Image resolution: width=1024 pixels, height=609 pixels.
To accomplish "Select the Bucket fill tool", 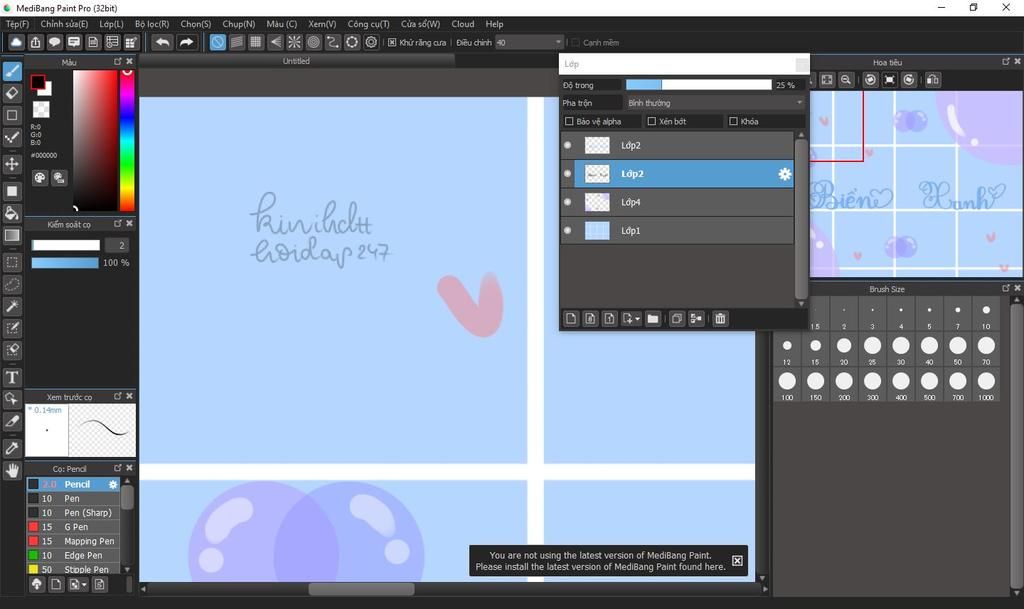I will (x=12, y=213).
